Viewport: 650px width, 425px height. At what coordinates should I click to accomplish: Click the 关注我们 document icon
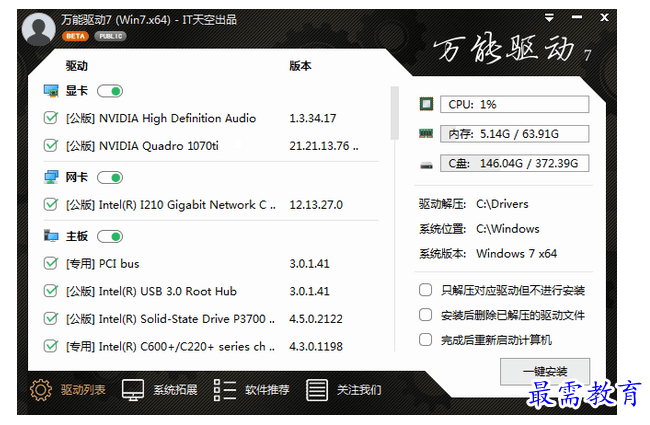tap(317, 390)
